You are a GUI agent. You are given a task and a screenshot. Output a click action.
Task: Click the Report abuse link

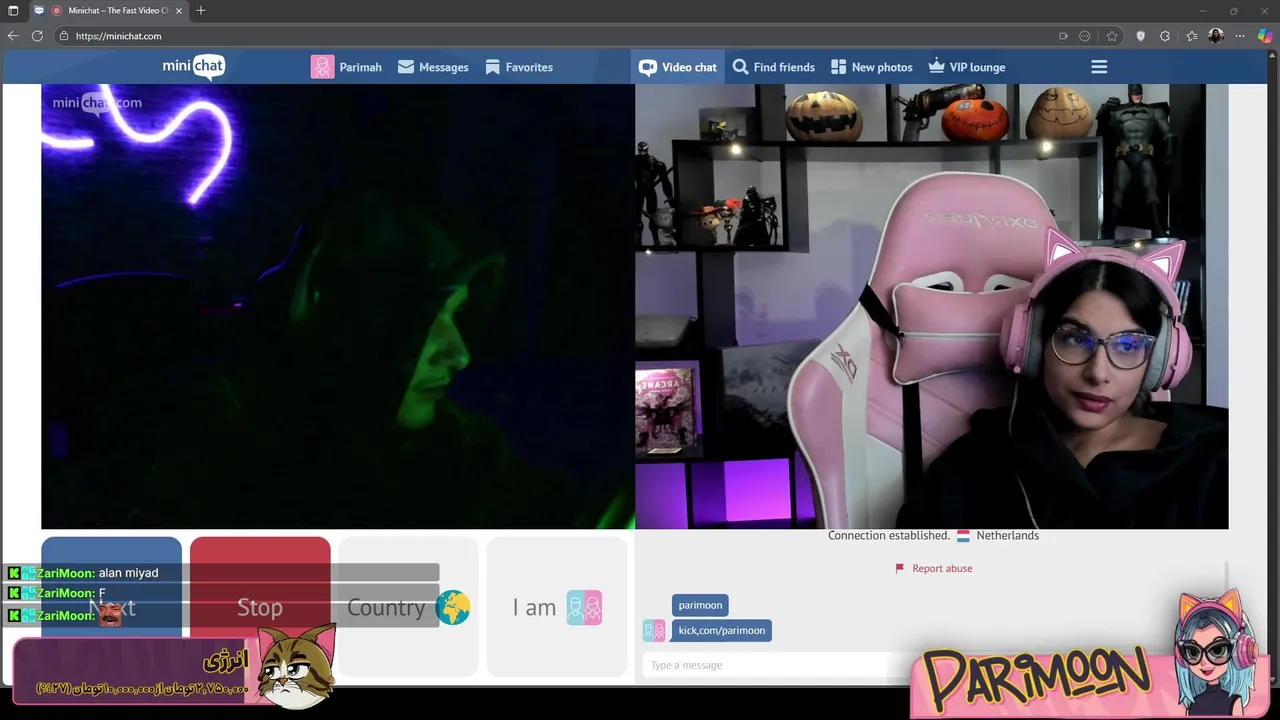(x=942, y=568)
